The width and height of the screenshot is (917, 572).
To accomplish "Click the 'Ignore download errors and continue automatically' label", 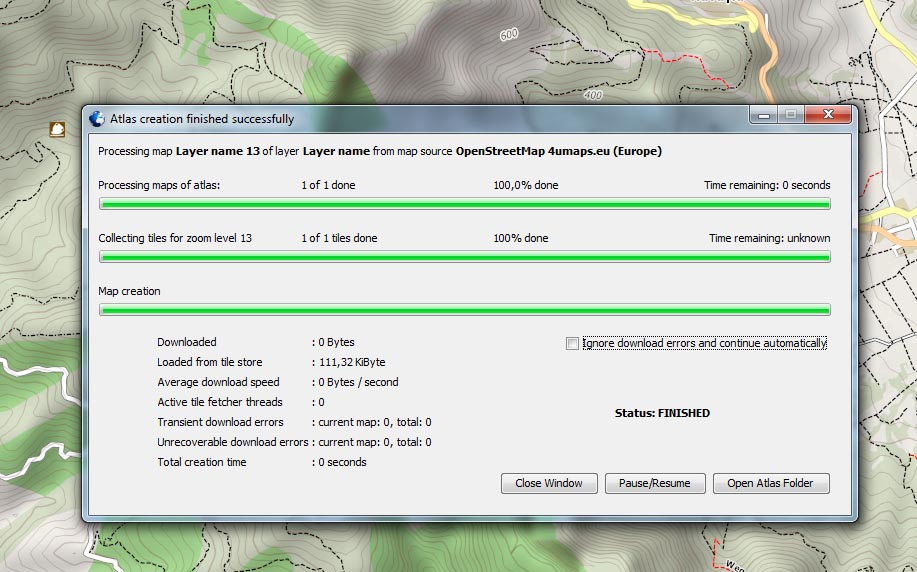I will pyautogui.click(x=704, y=344).
